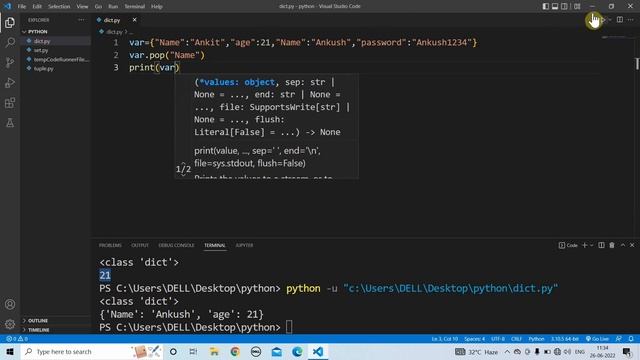
Task: Toggle primary side bar visibility
Action: tap(546, 6)
